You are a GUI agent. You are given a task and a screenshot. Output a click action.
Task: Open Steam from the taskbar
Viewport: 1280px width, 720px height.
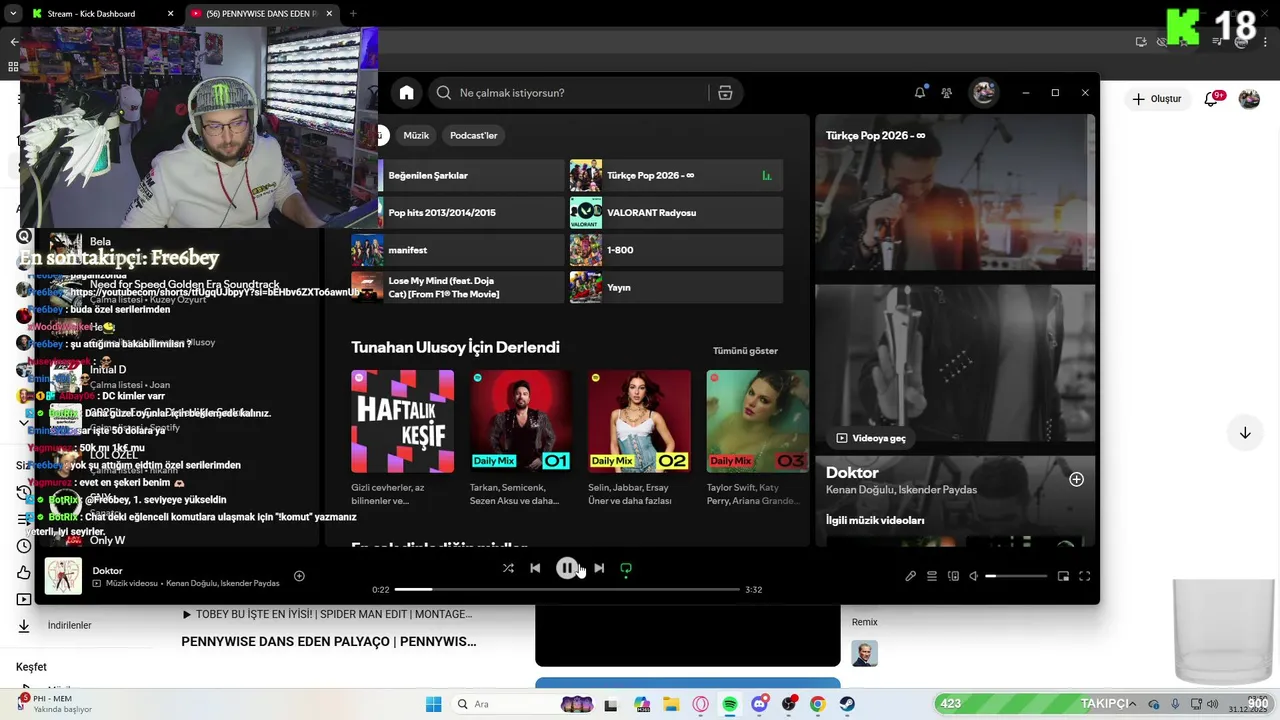847,704
